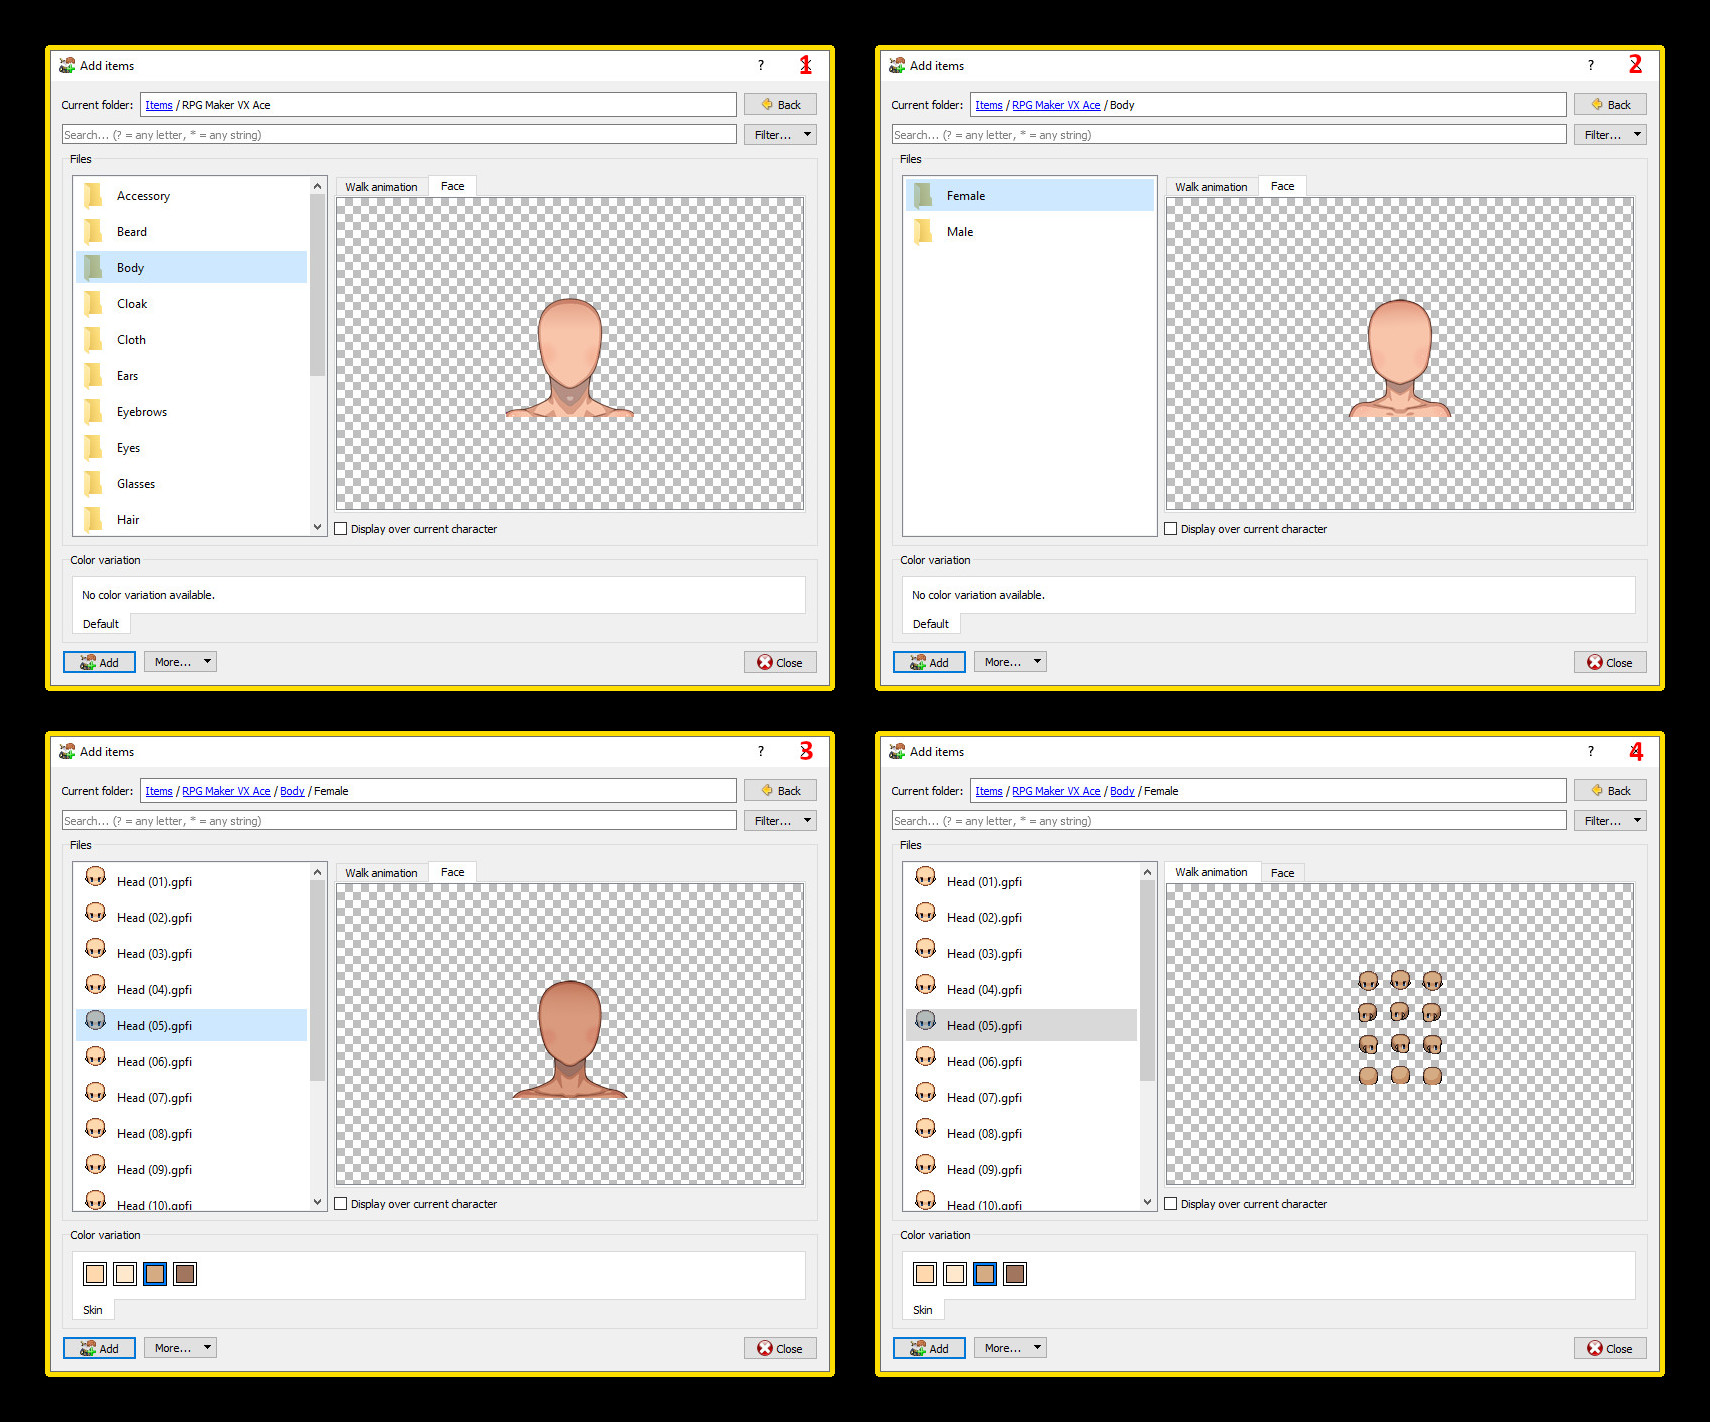Click the Female folder icon in window 2
The image size is (1710, 1422).
click(923, 195)
